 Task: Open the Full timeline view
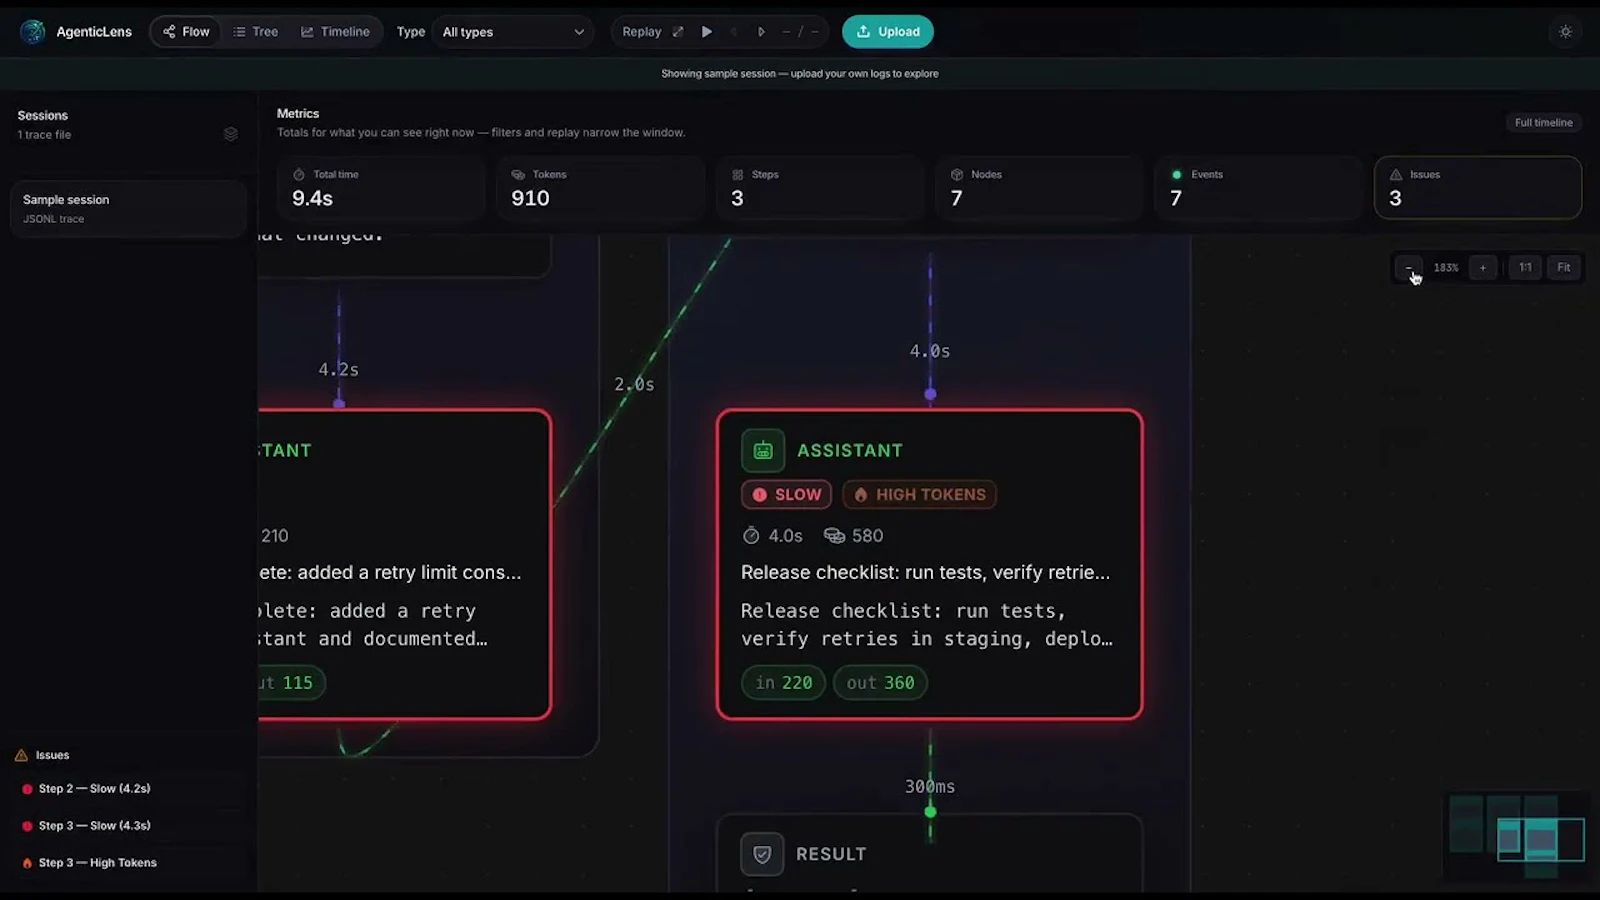click(x=1543, y=122)
